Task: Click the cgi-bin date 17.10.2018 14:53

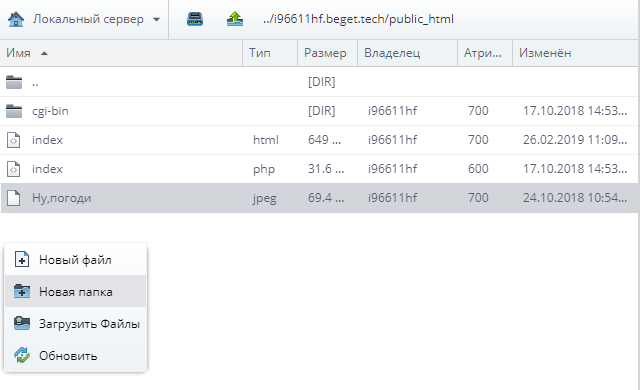Action: (575, 111)
